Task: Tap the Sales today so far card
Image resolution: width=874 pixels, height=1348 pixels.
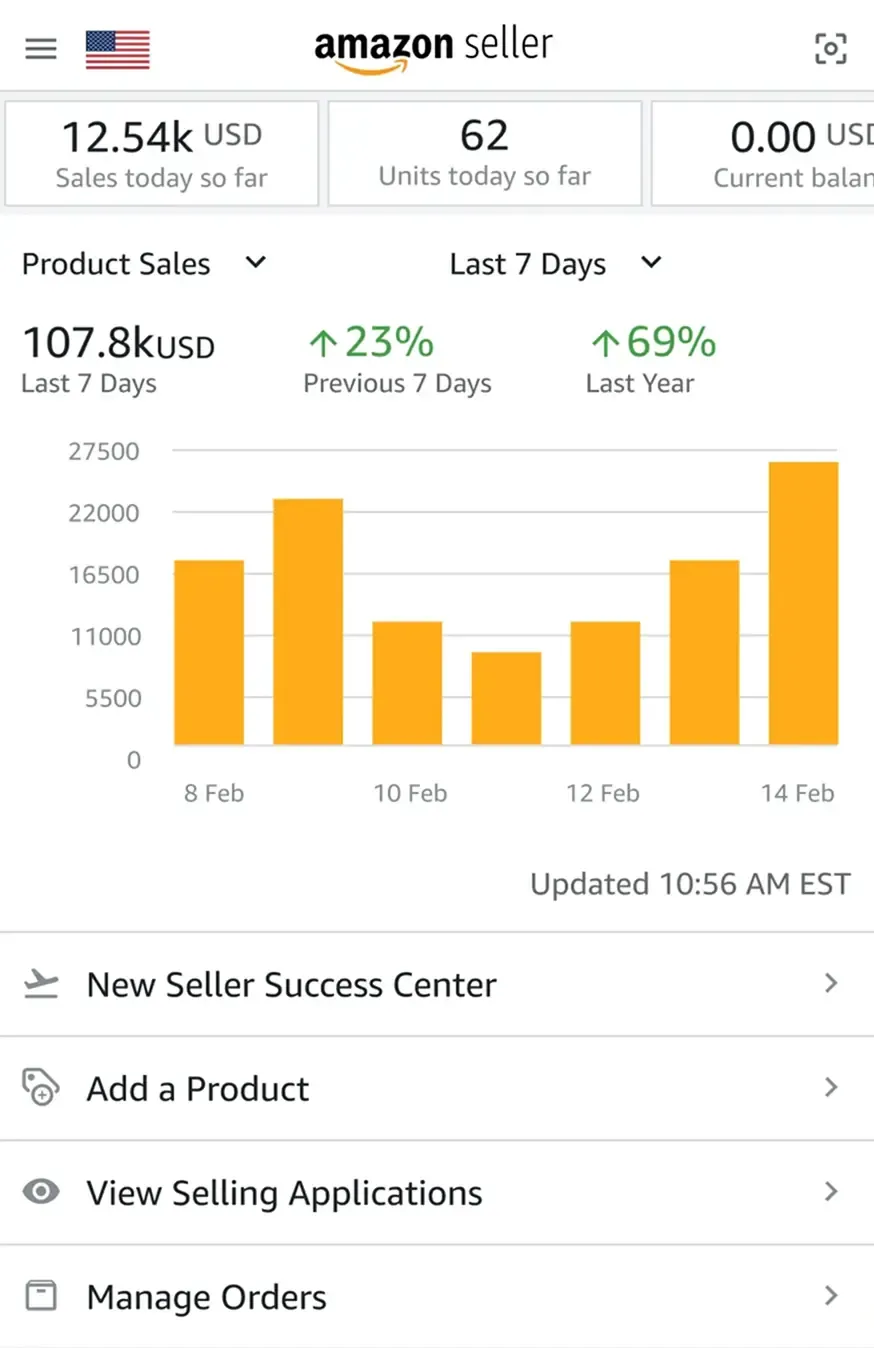Action: coord(162,153)
